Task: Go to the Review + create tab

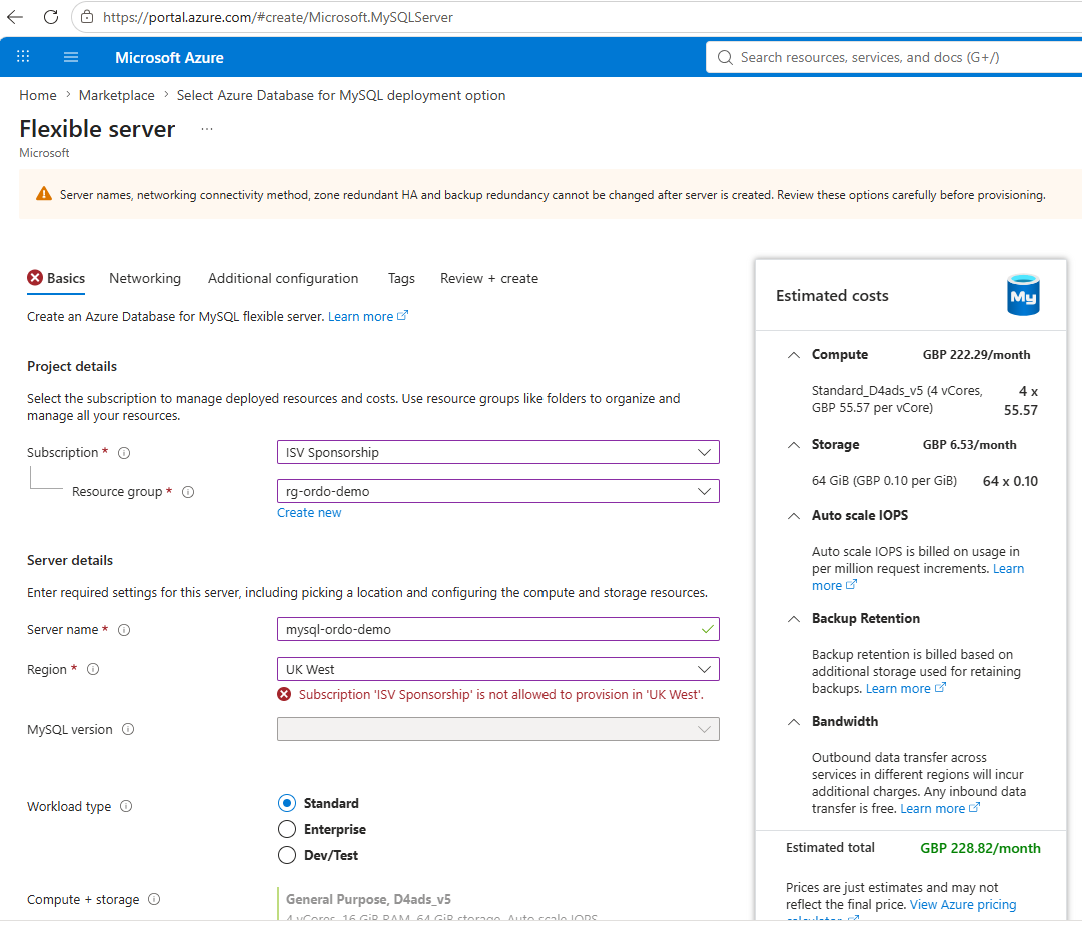Action: pos(489,278)
